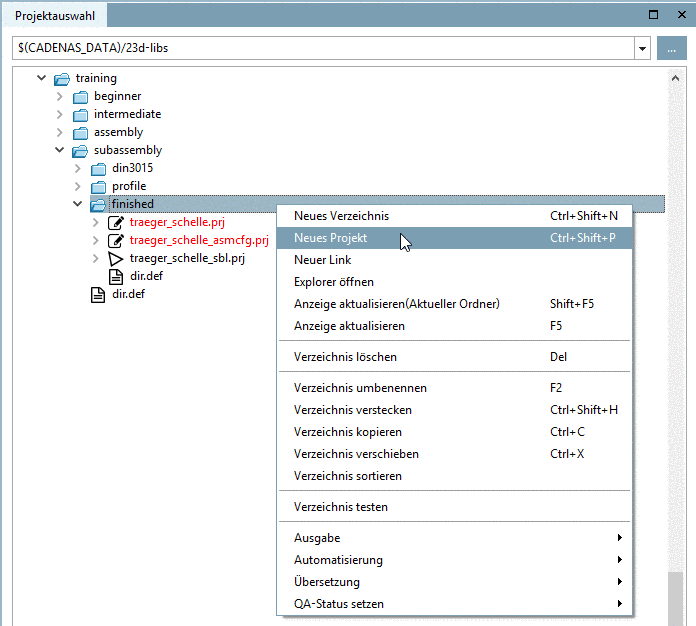
Task: Open the Ausgabe submenu
Action: point(454,538)
